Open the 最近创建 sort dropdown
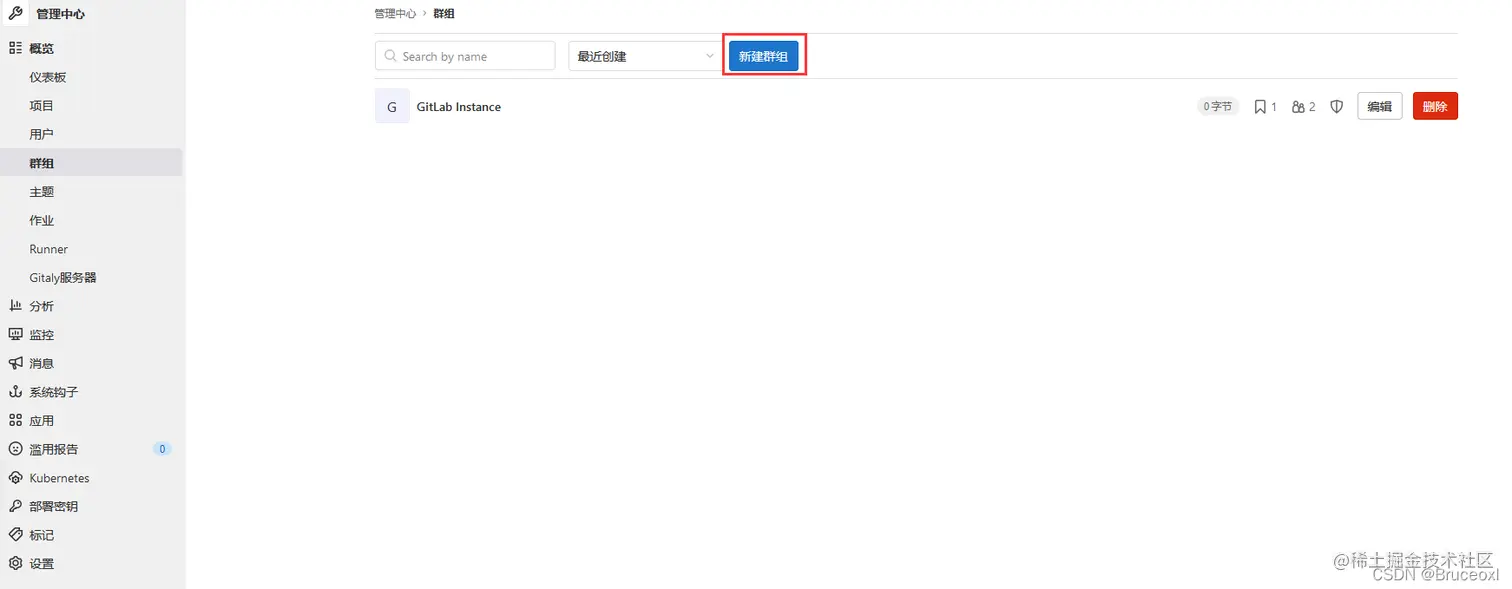 click(x=644, y=56)
